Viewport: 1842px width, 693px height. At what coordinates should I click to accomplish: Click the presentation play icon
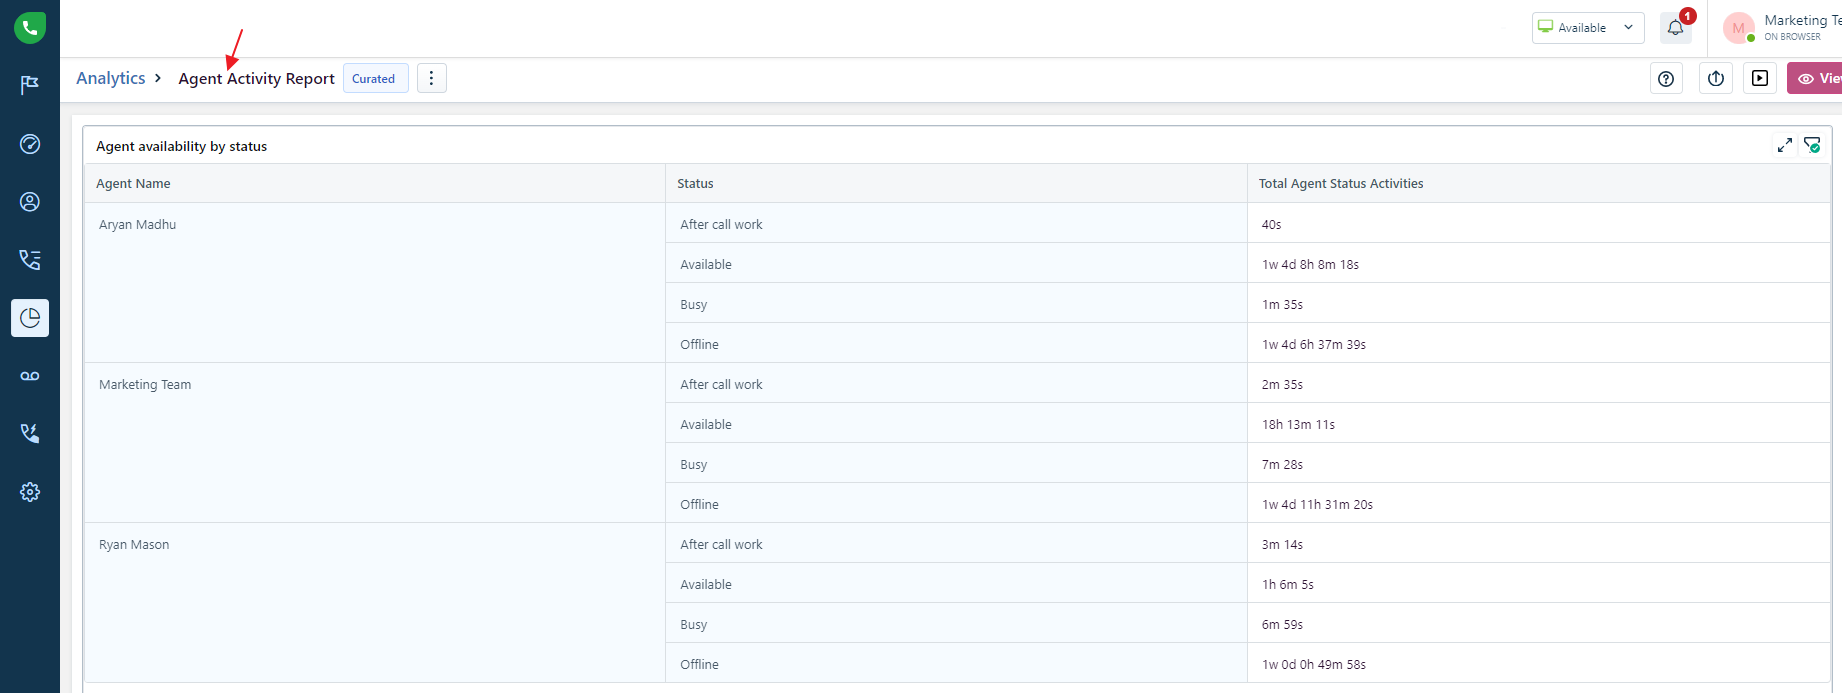click(1760, 78)
